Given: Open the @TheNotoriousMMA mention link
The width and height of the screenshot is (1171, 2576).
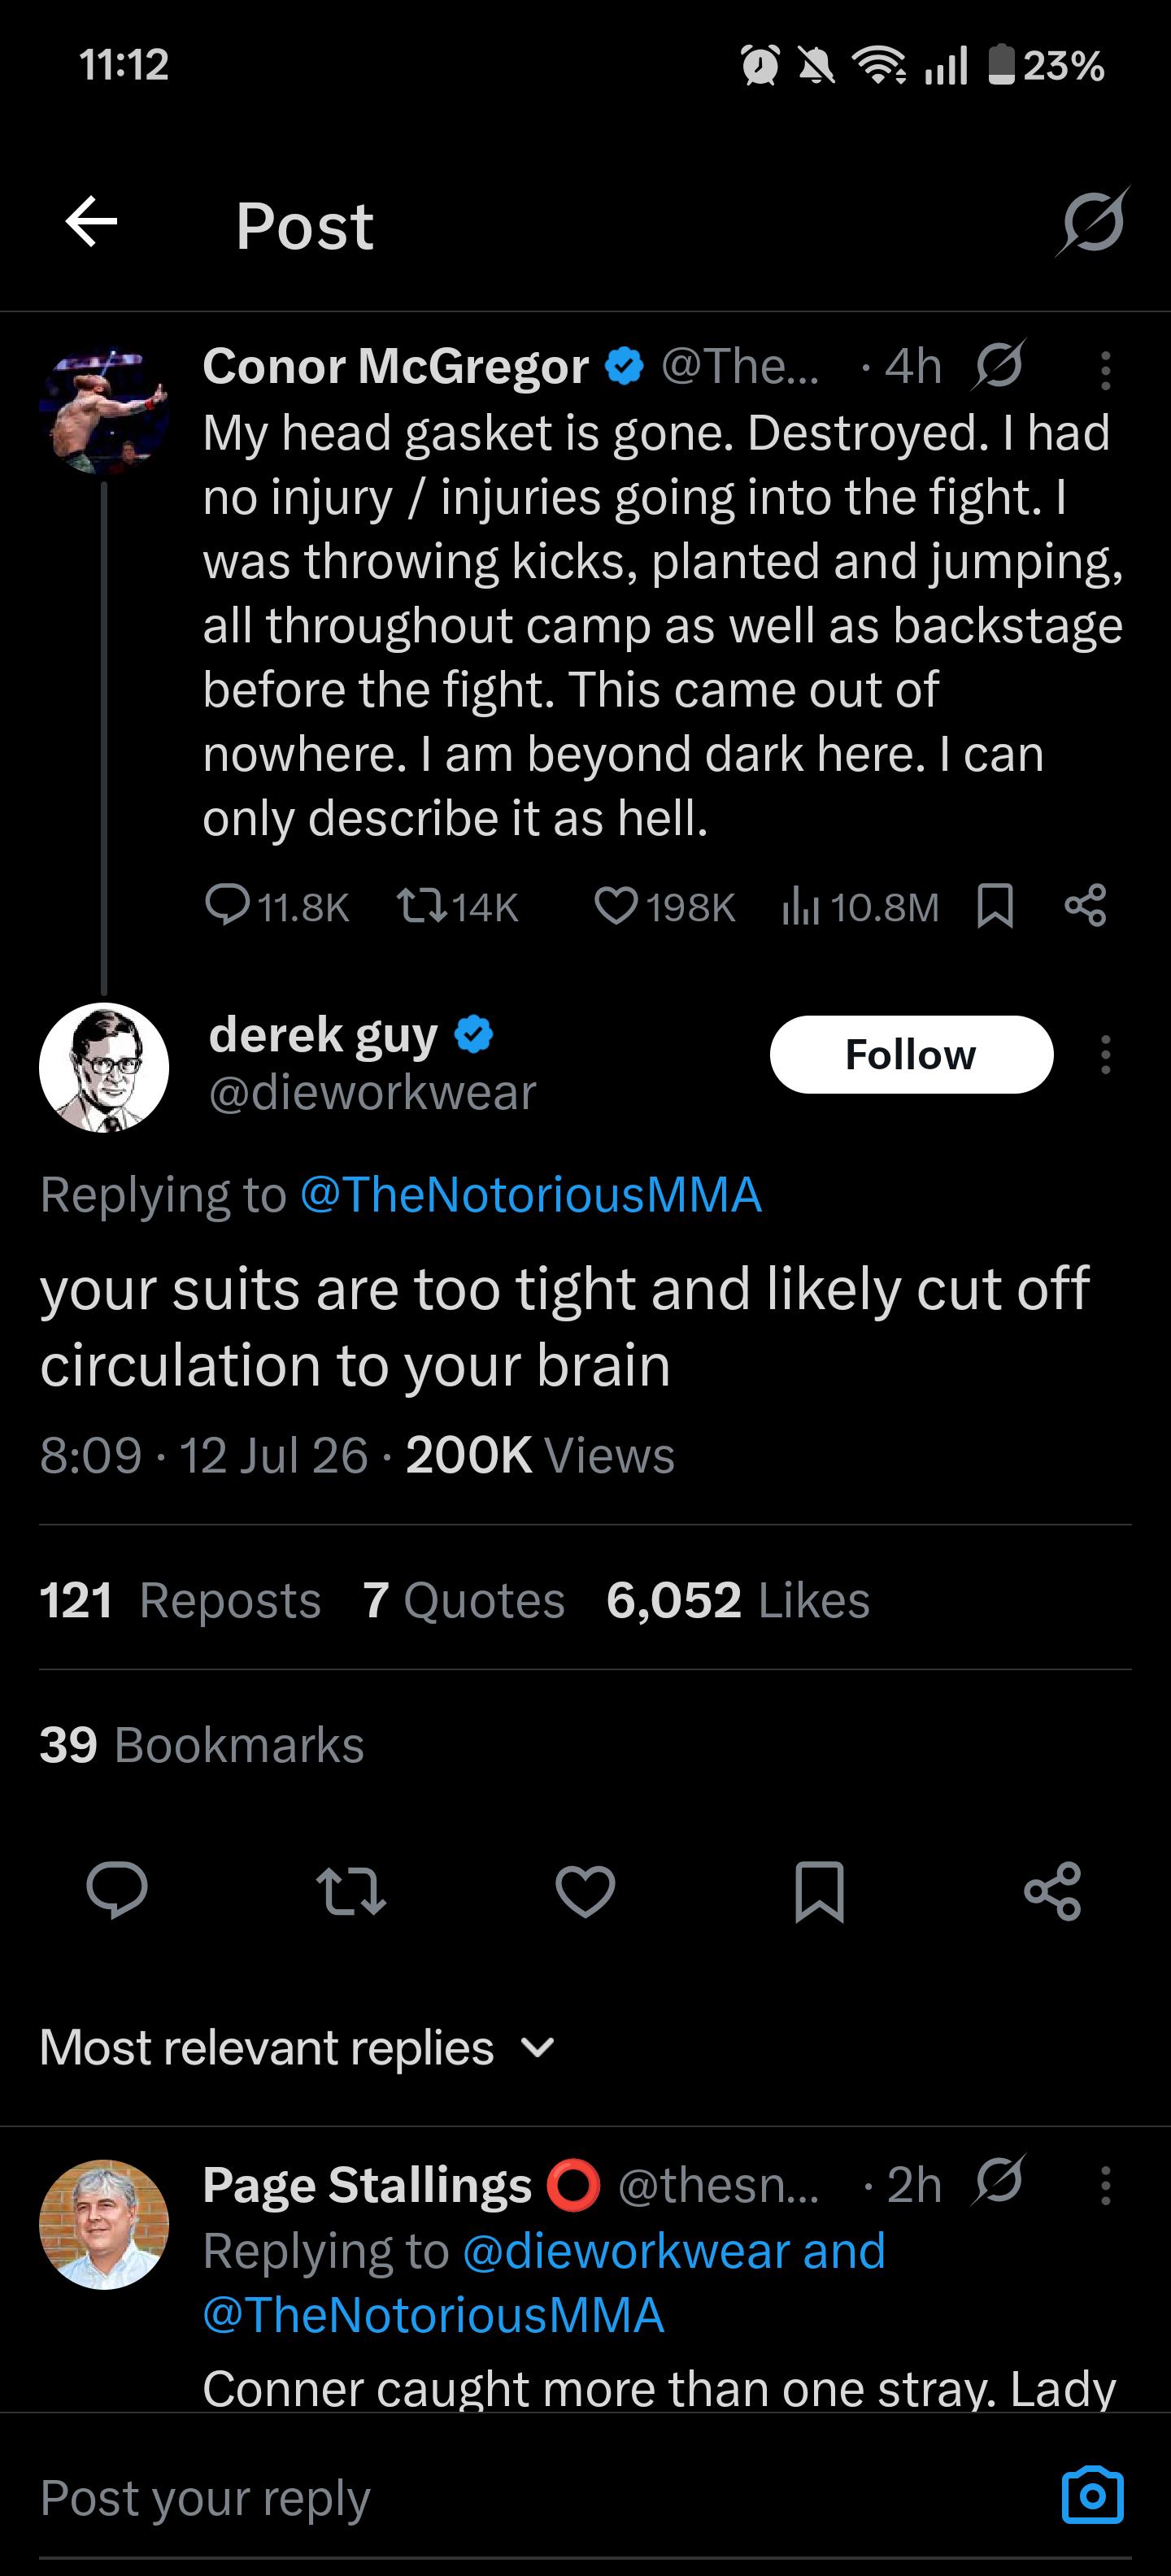Looking at the screenshot, I should tap(531, 1195).
